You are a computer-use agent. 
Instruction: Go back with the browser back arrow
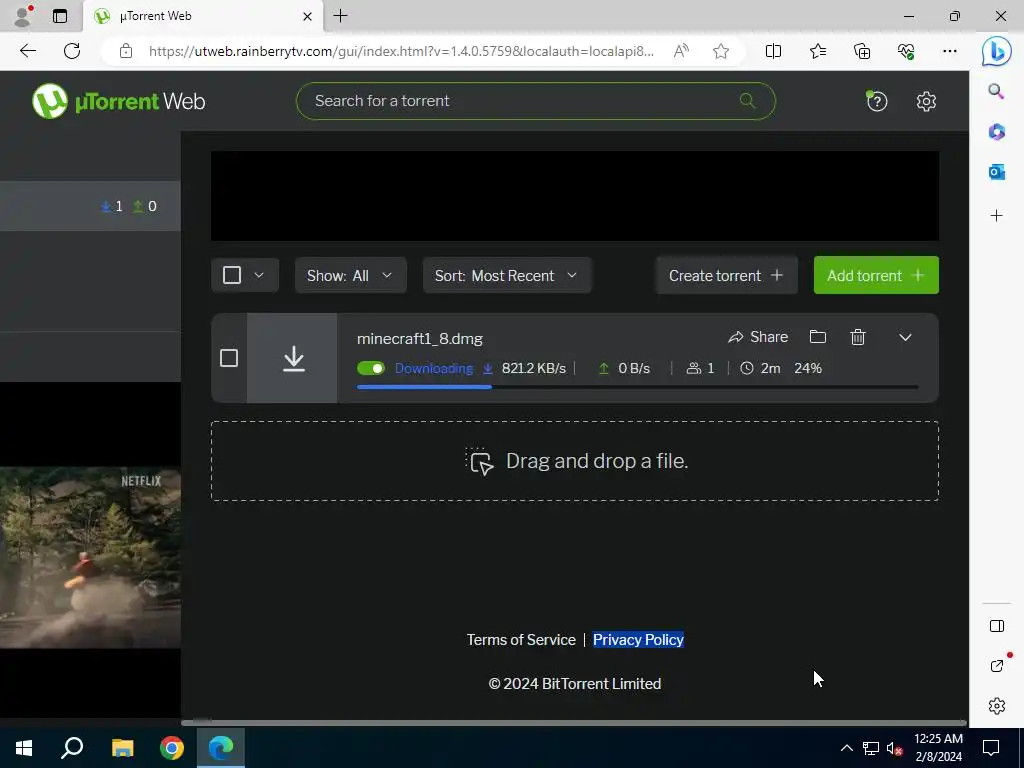coord(27,51)
